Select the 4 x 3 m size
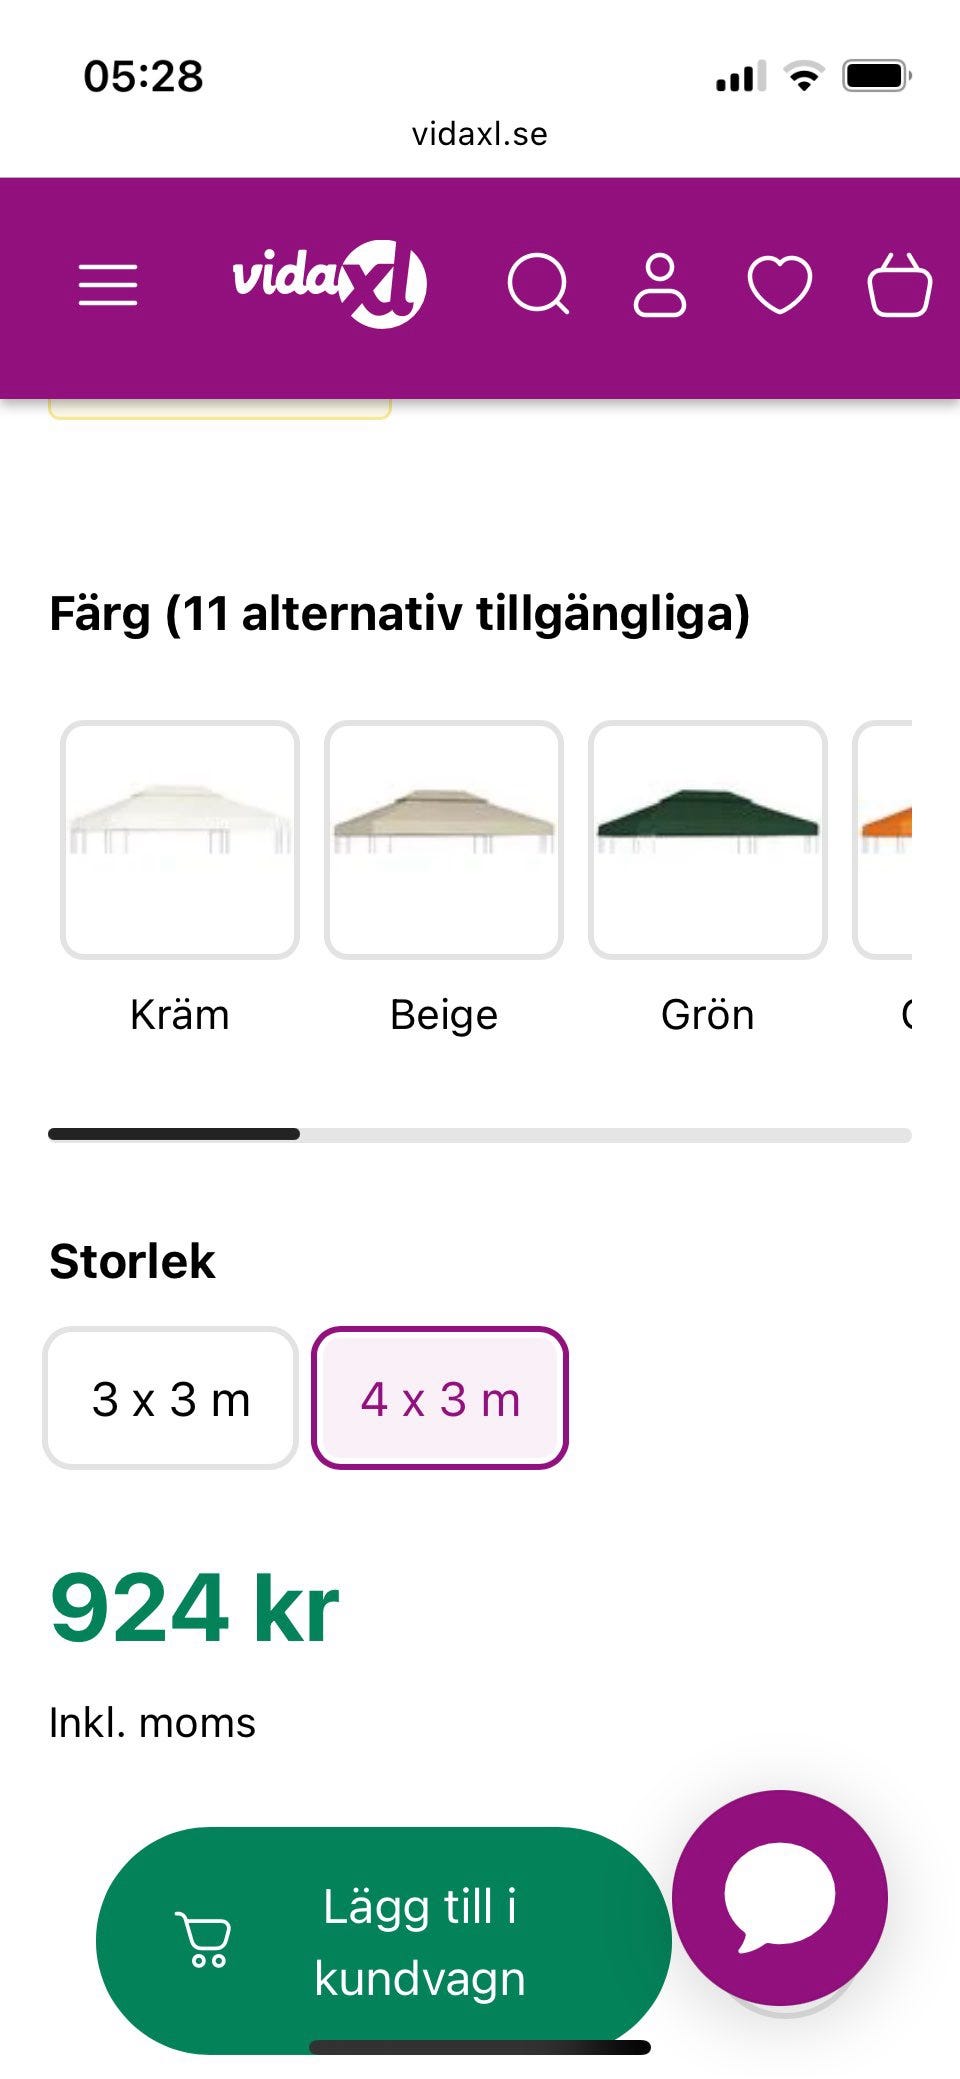This screenshot has height=2079, width=960. tap(440, 1398)
